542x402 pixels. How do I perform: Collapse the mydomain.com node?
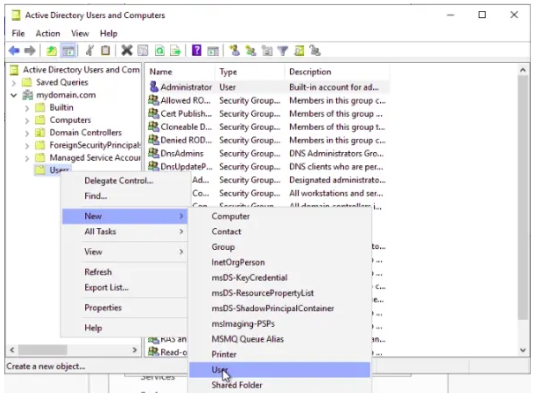pyautogui.click(x=14, y=95)
